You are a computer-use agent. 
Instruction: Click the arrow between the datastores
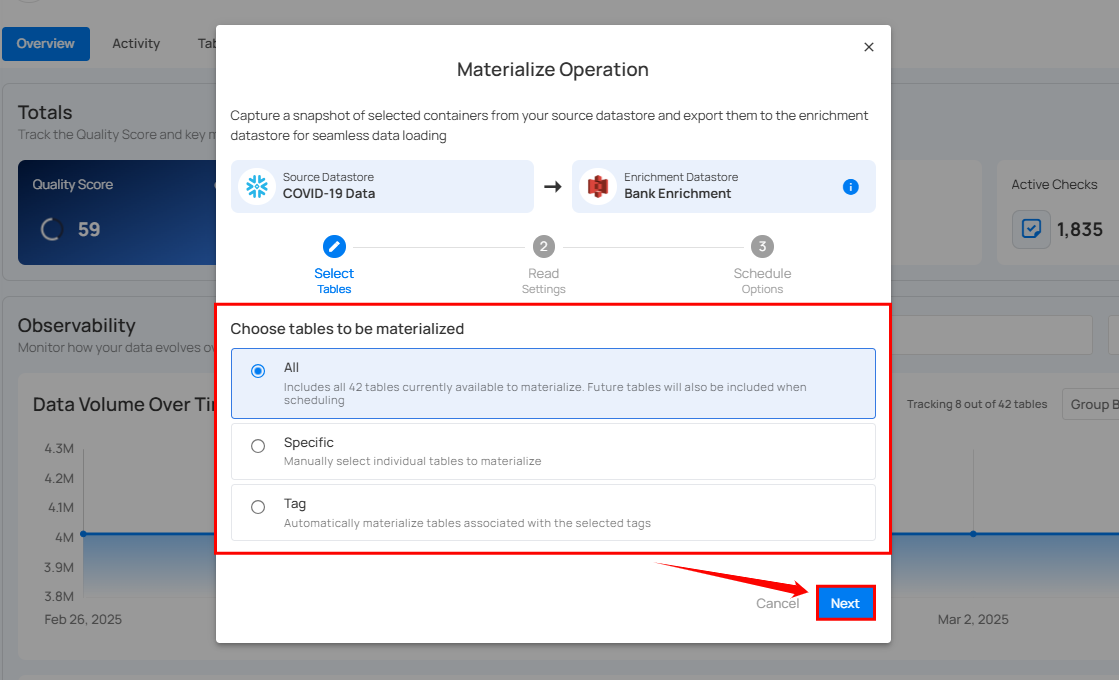[x=552, y=187]
